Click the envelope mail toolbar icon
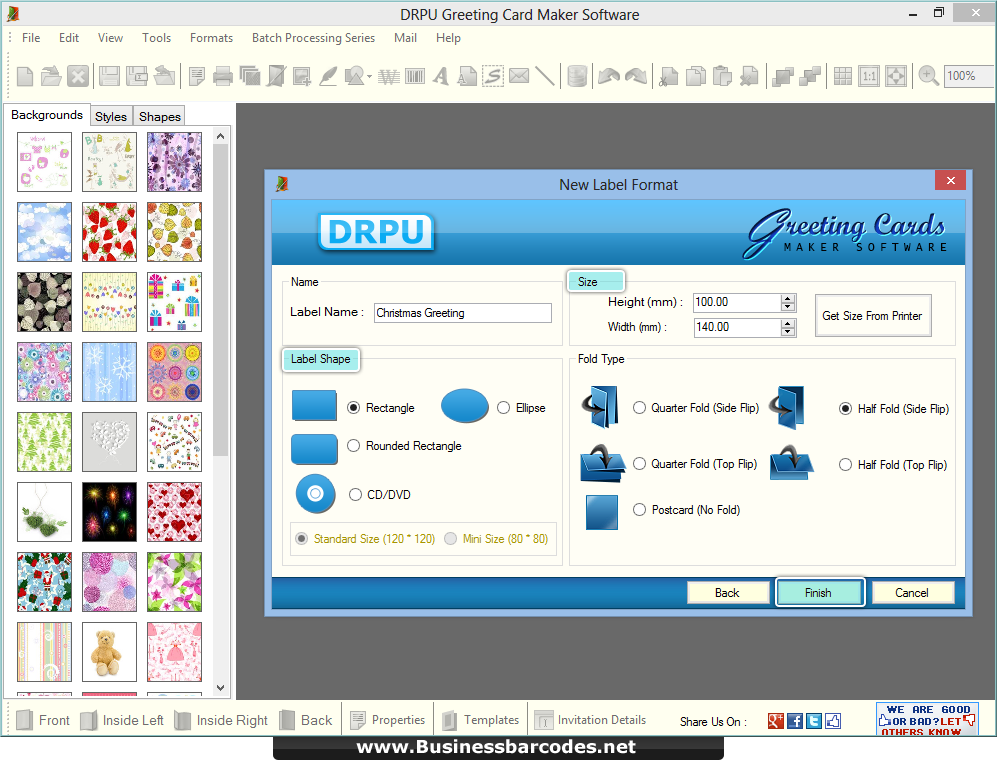 [519, 76]
